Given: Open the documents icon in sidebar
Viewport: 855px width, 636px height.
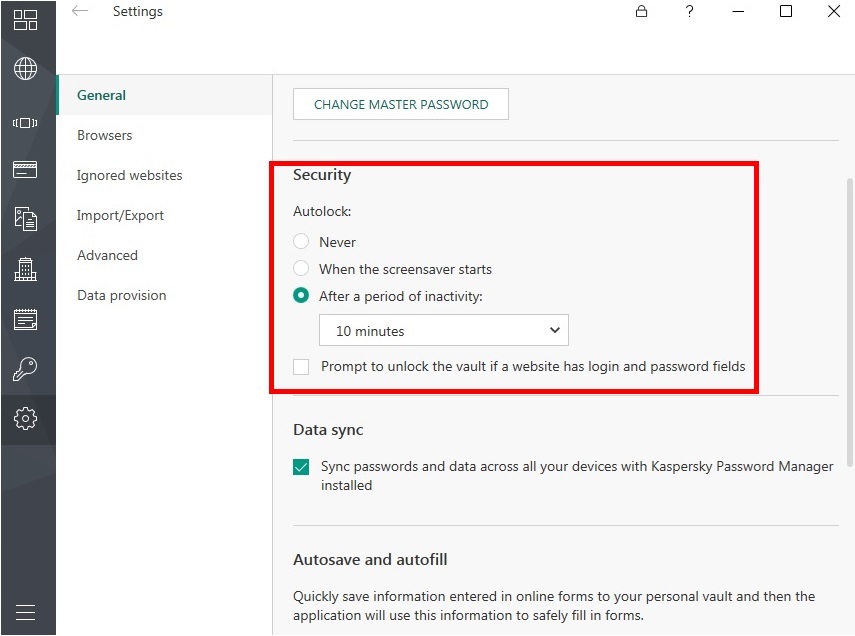Looking at the screenshot, I should click(25, 219).
